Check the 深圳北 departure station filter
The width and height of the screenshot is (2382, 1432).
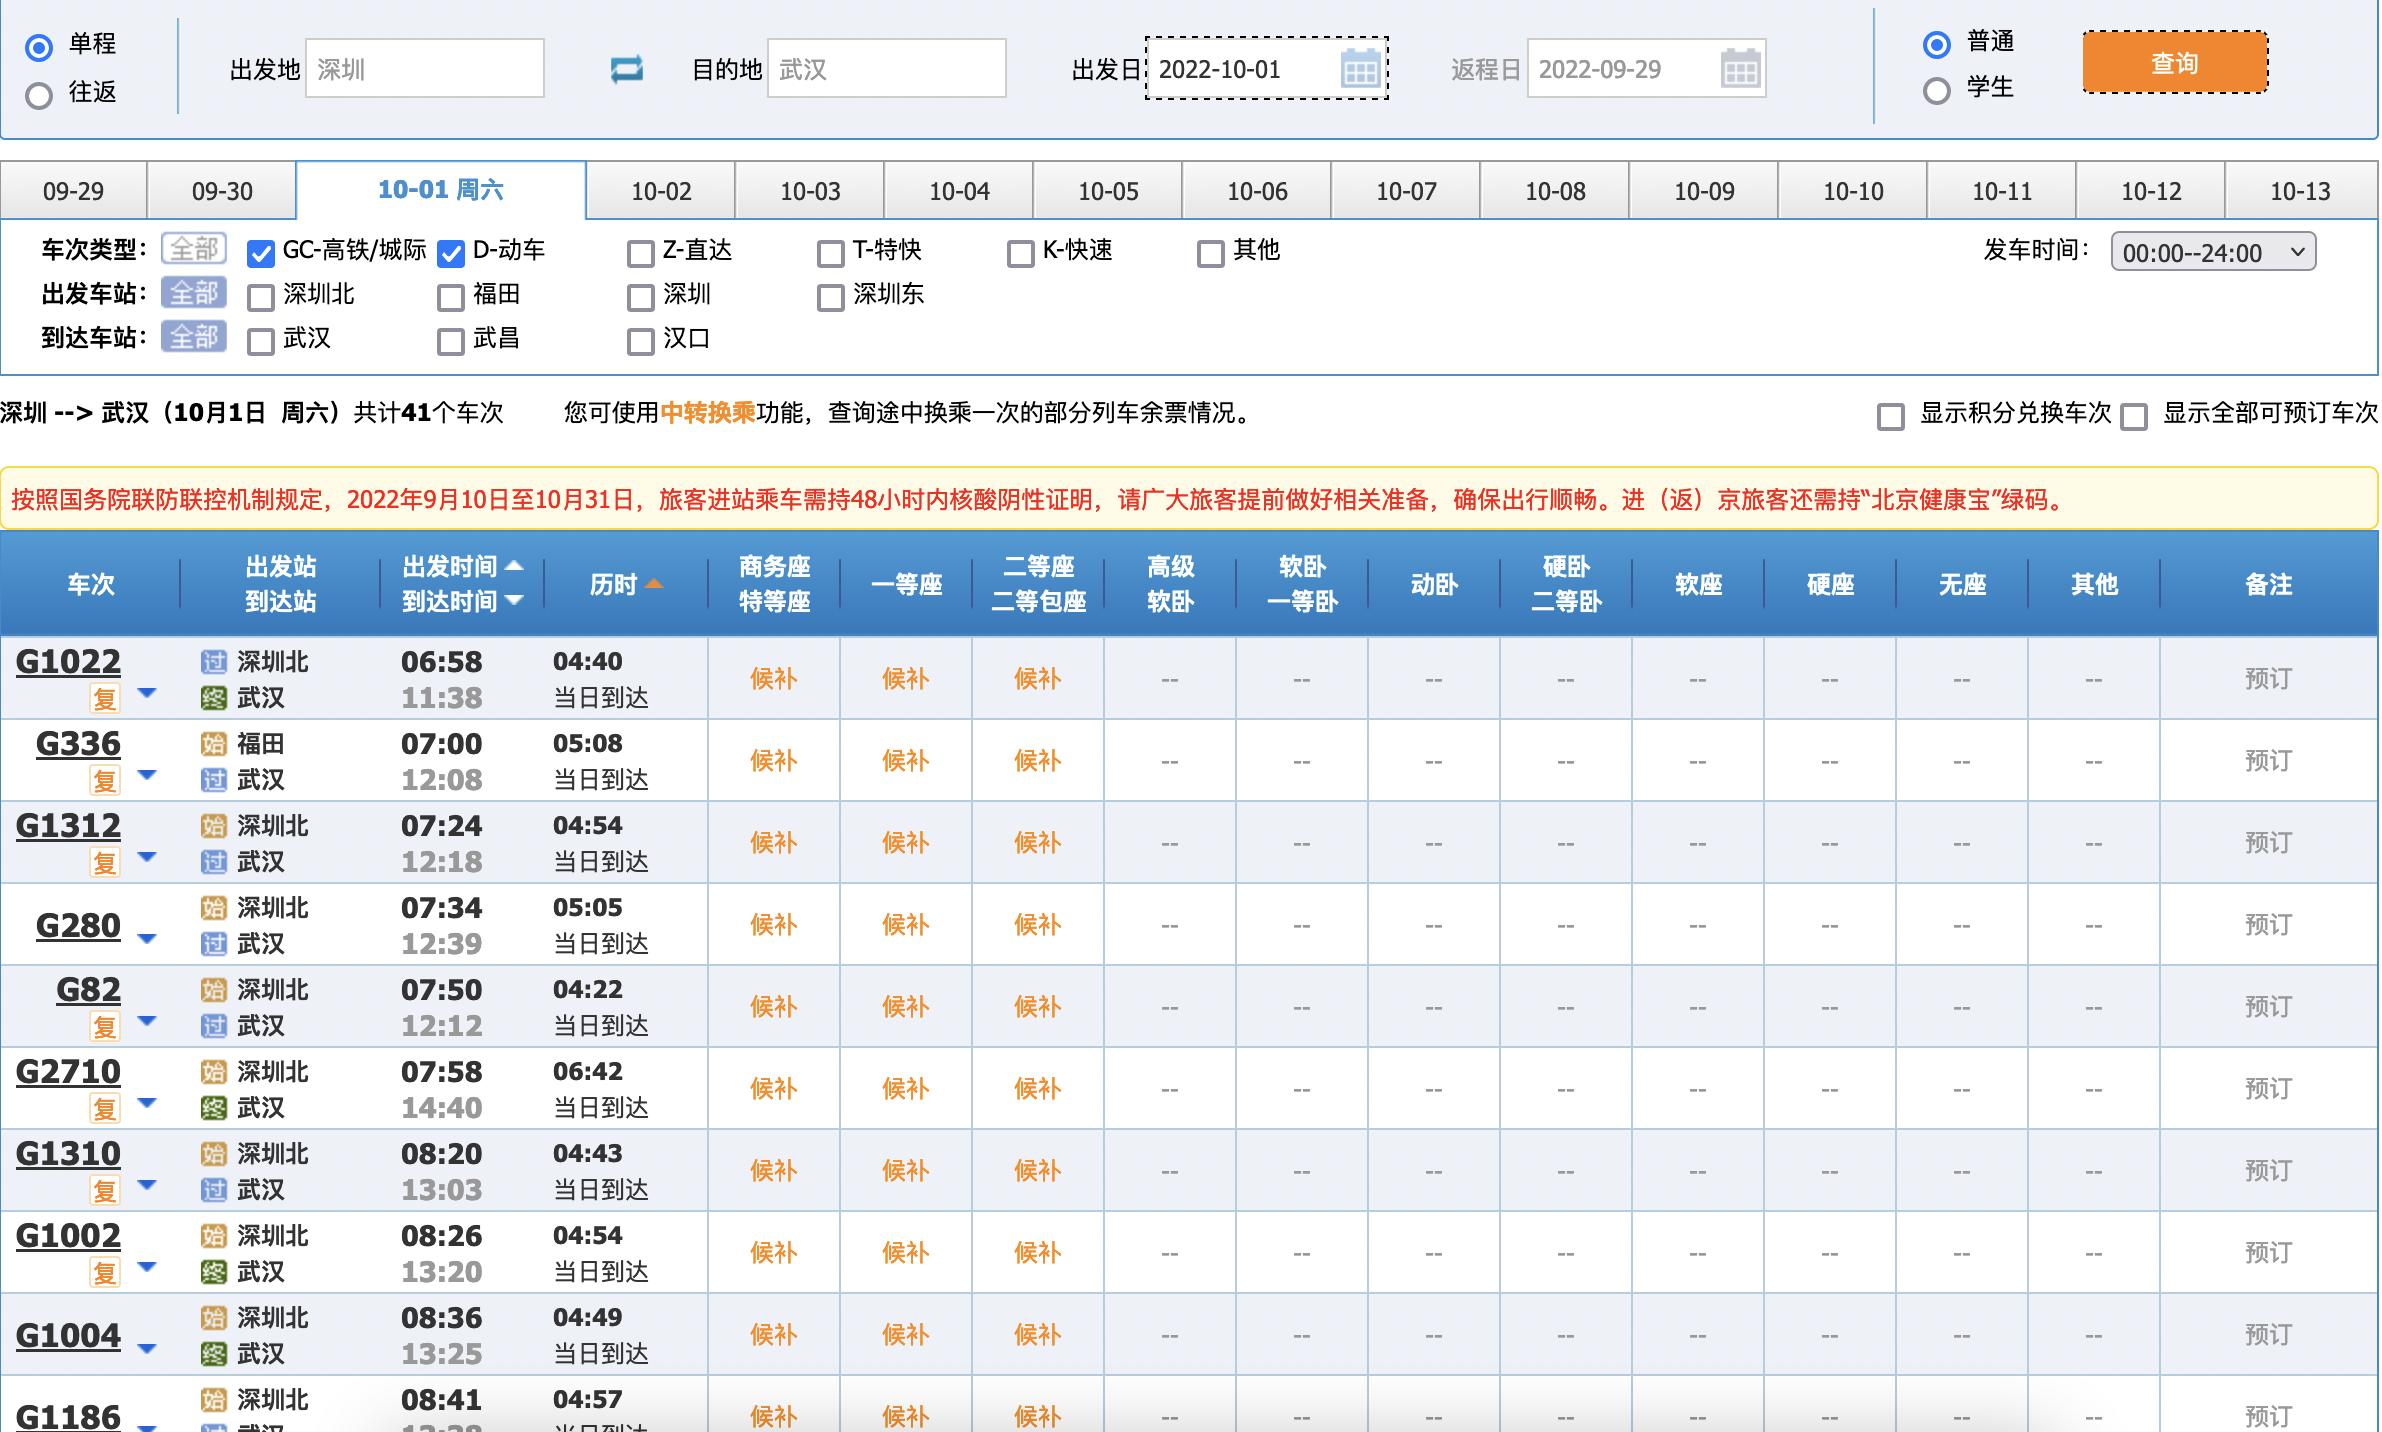click(261, 295)
